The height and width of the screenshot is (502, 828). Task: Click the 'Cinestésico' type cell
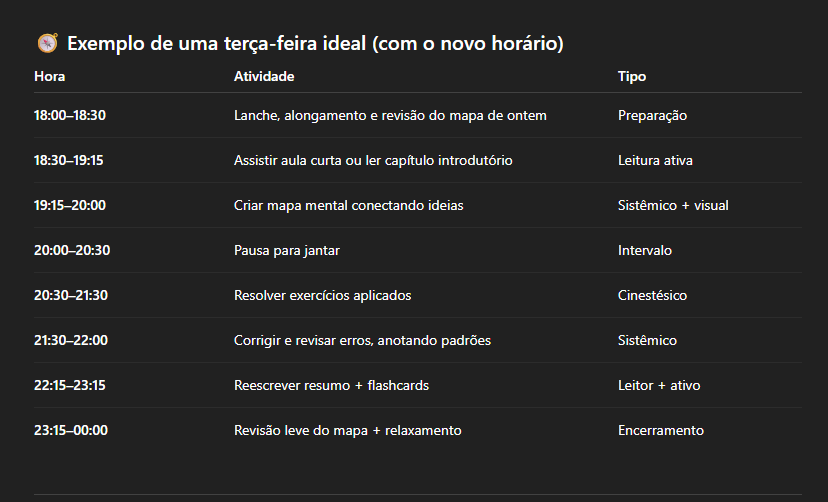652,296
